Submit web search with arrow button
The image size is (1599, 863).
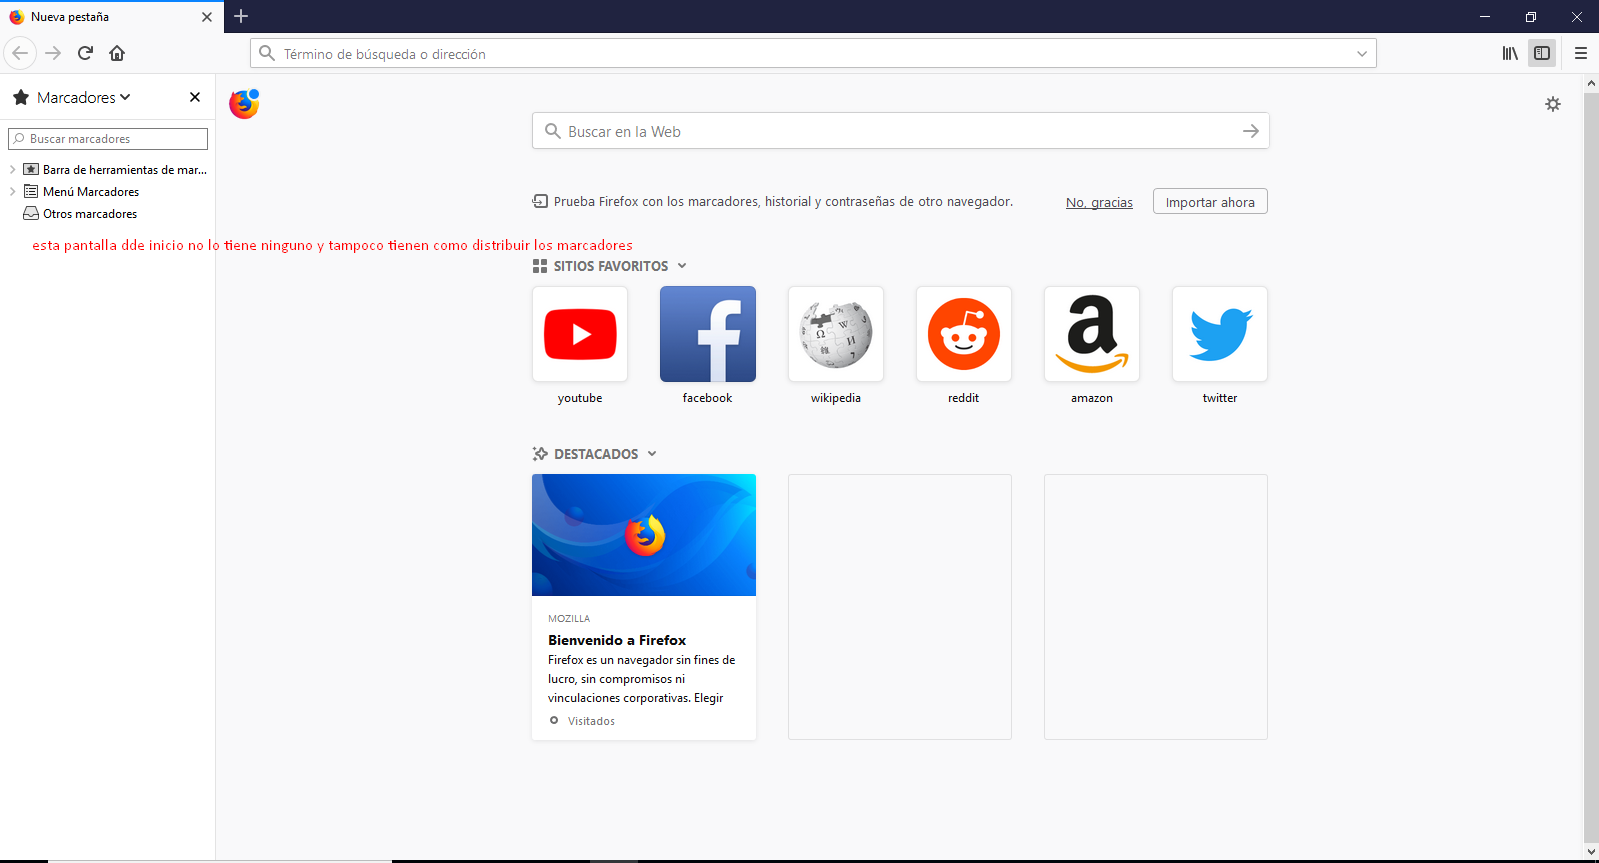1251,131
